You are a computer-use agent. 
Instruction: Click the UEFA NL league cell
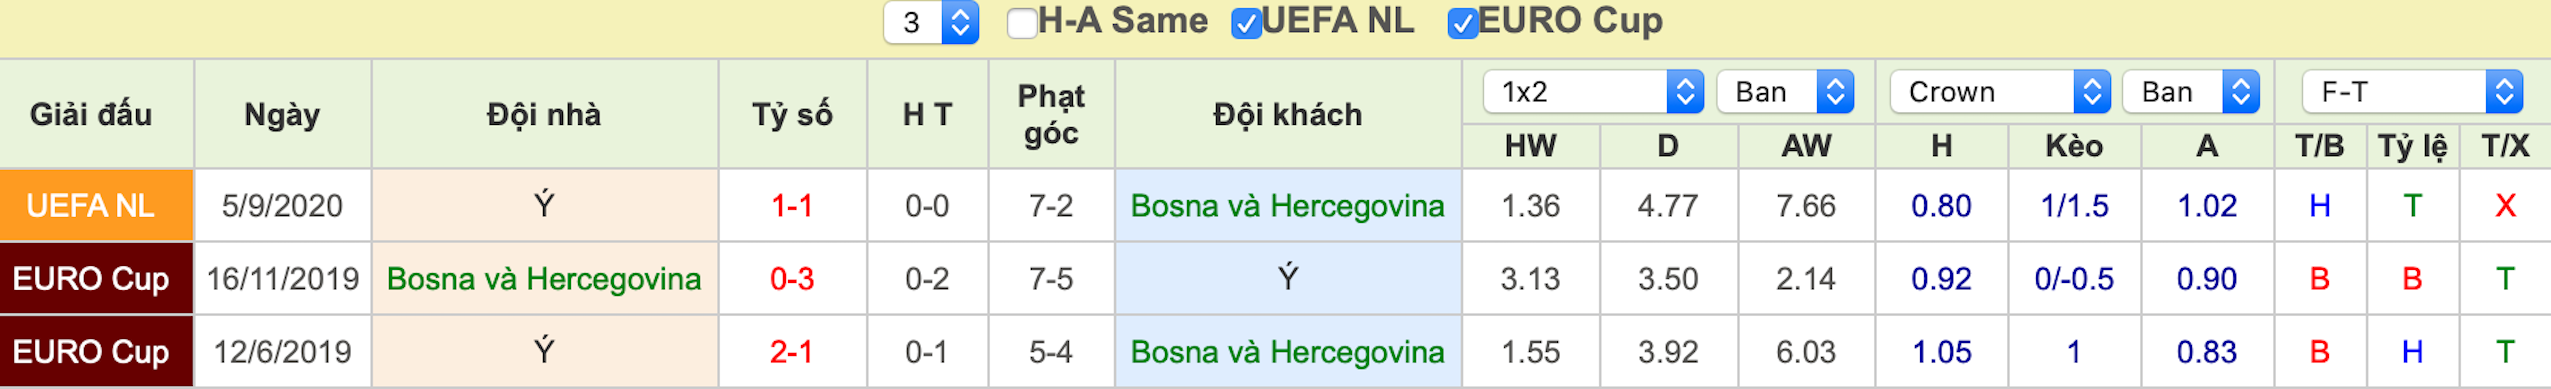coord(96,205)
